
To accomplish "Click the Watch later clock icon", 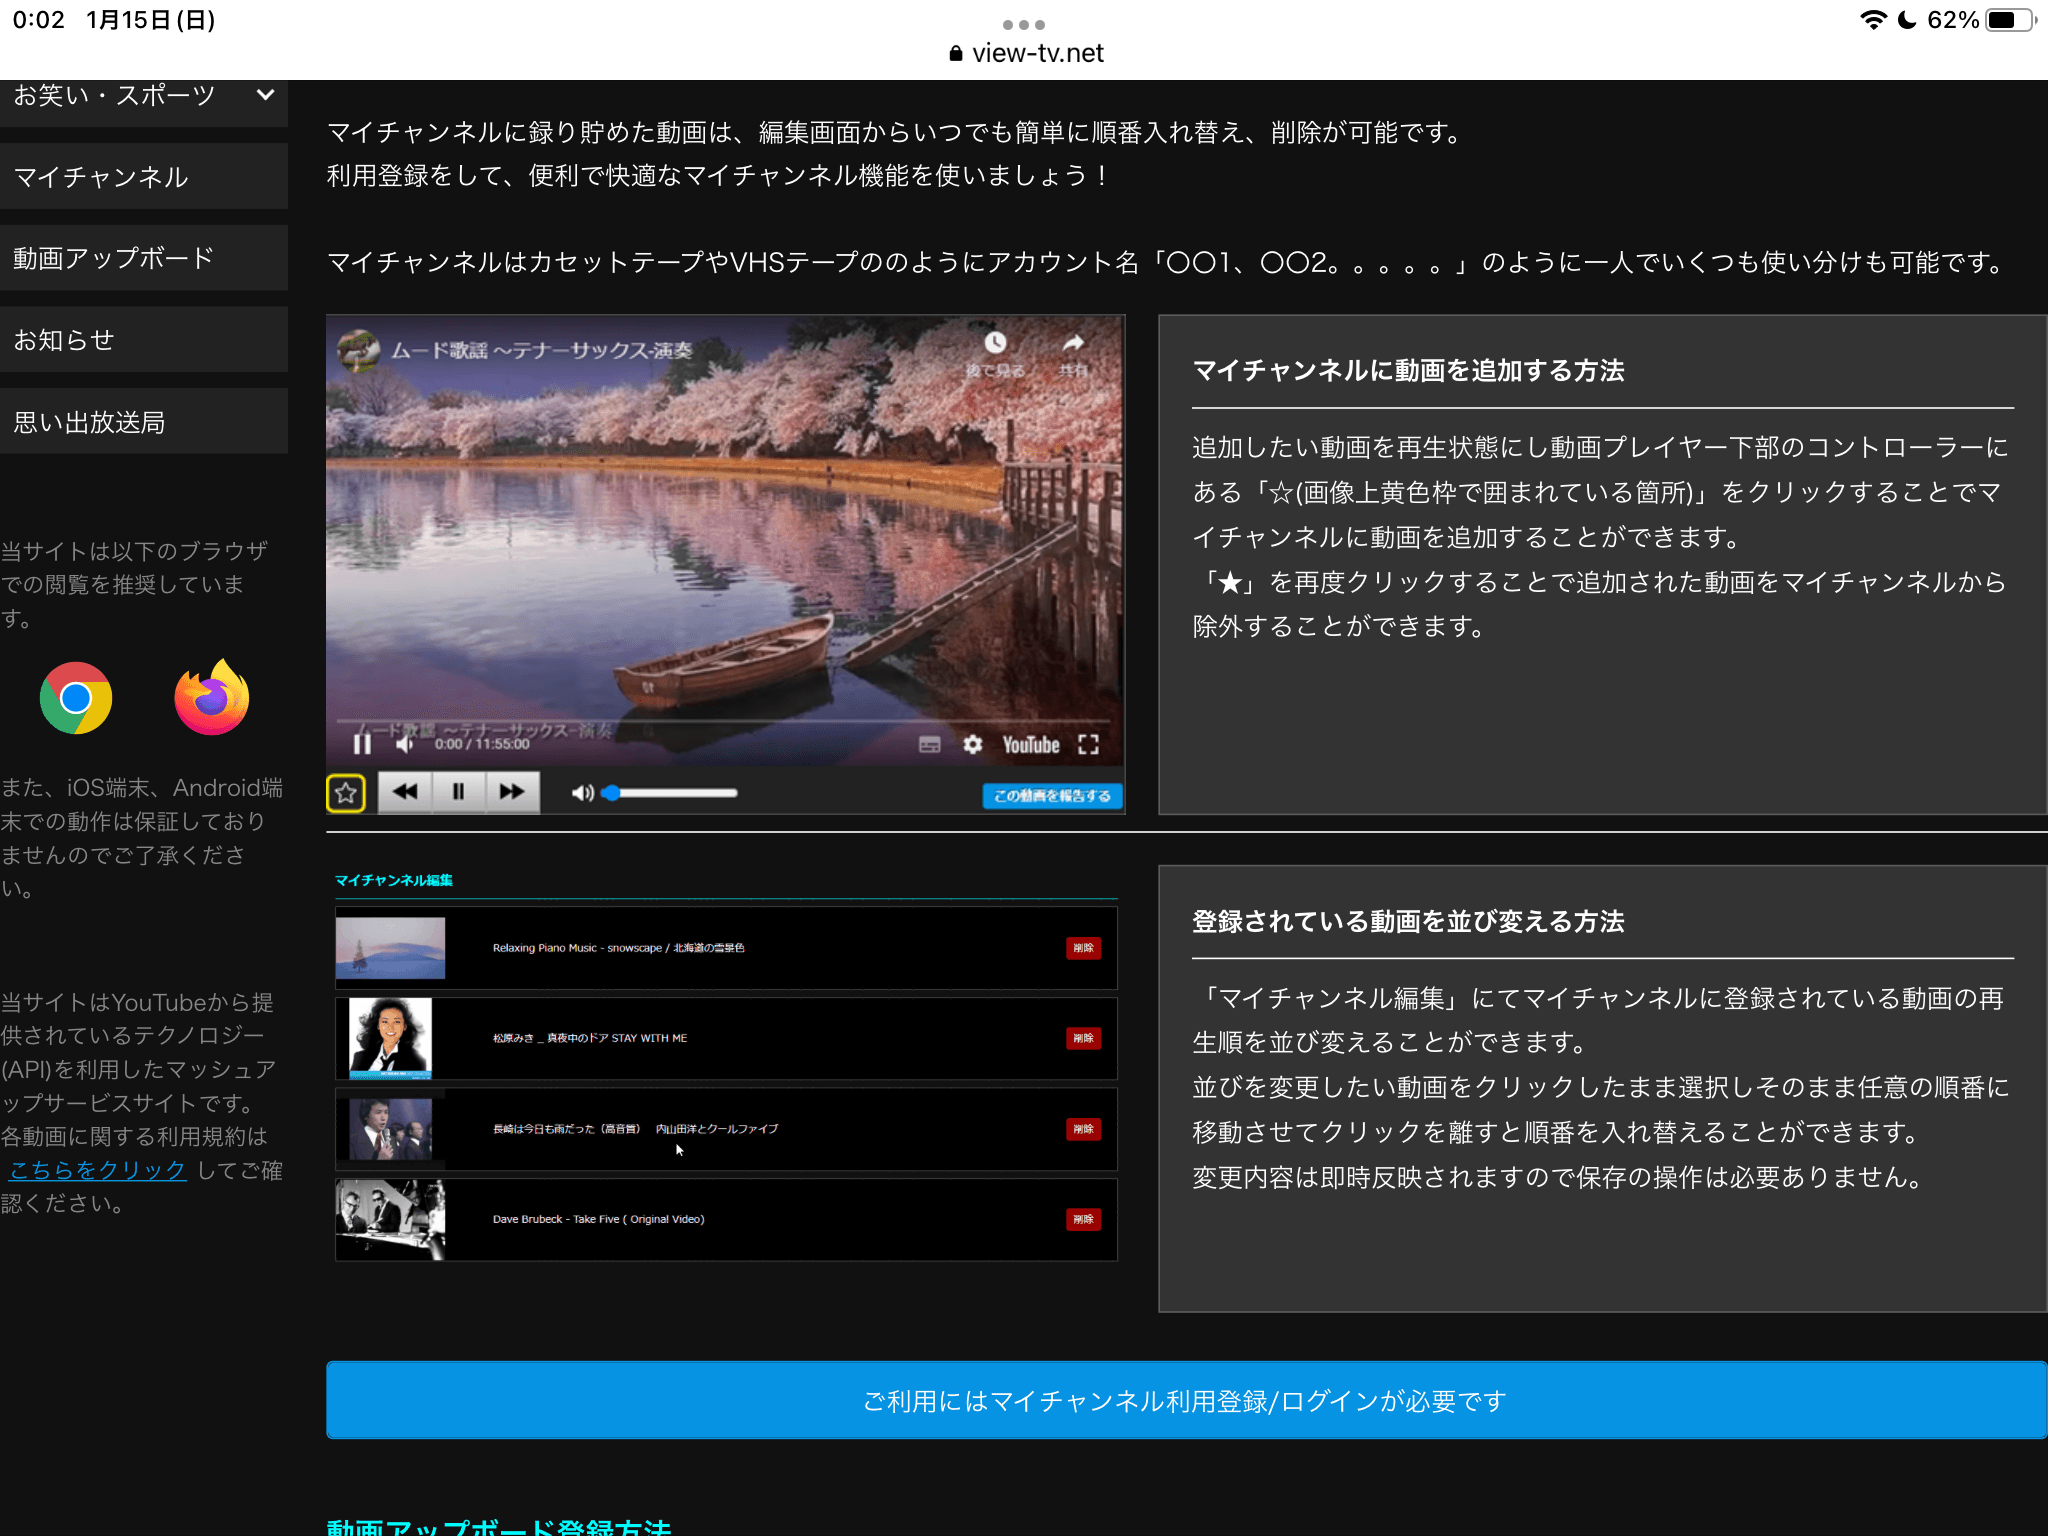I will (x=995, y=344).
